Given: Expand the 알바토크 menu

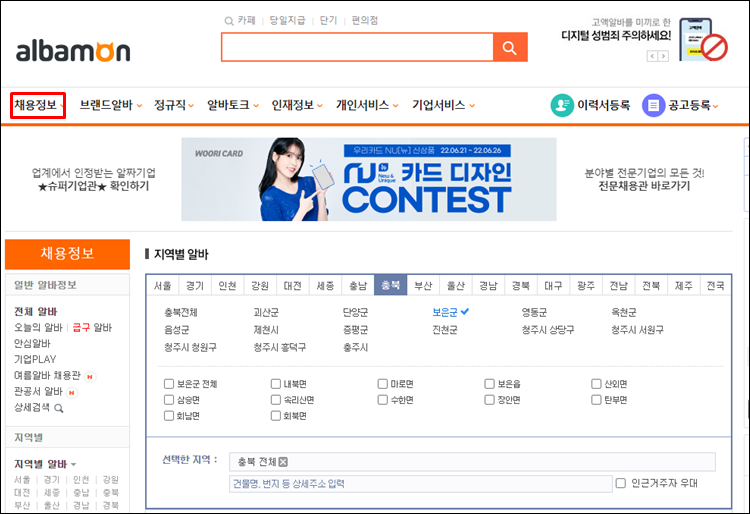Looking at the screenshot, I should tap(232, 105).
